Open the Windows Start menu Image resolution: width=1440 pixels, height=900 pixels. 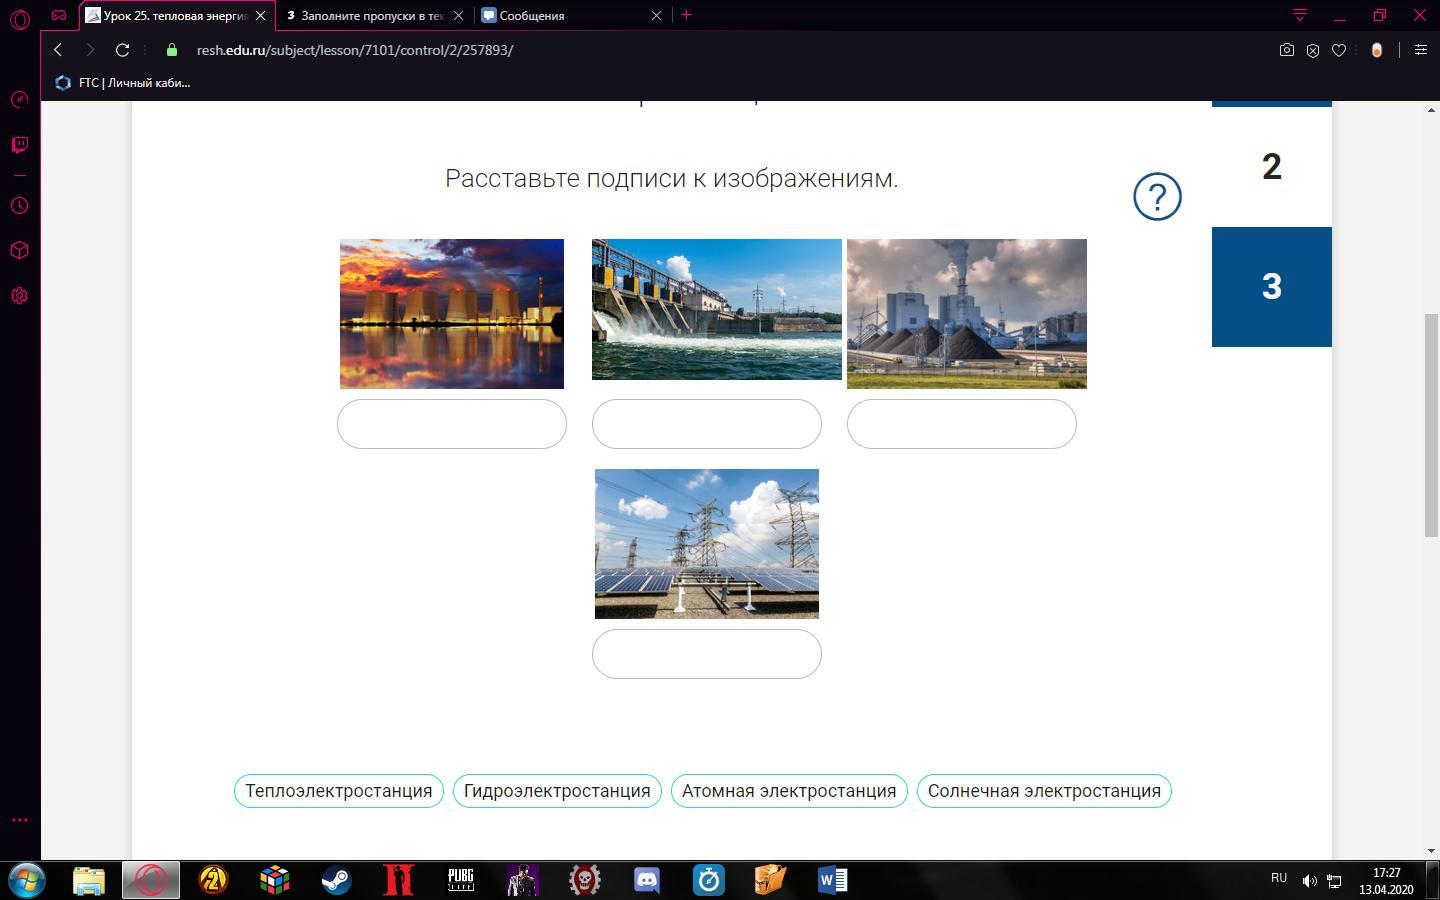click(x=26, y=880)
